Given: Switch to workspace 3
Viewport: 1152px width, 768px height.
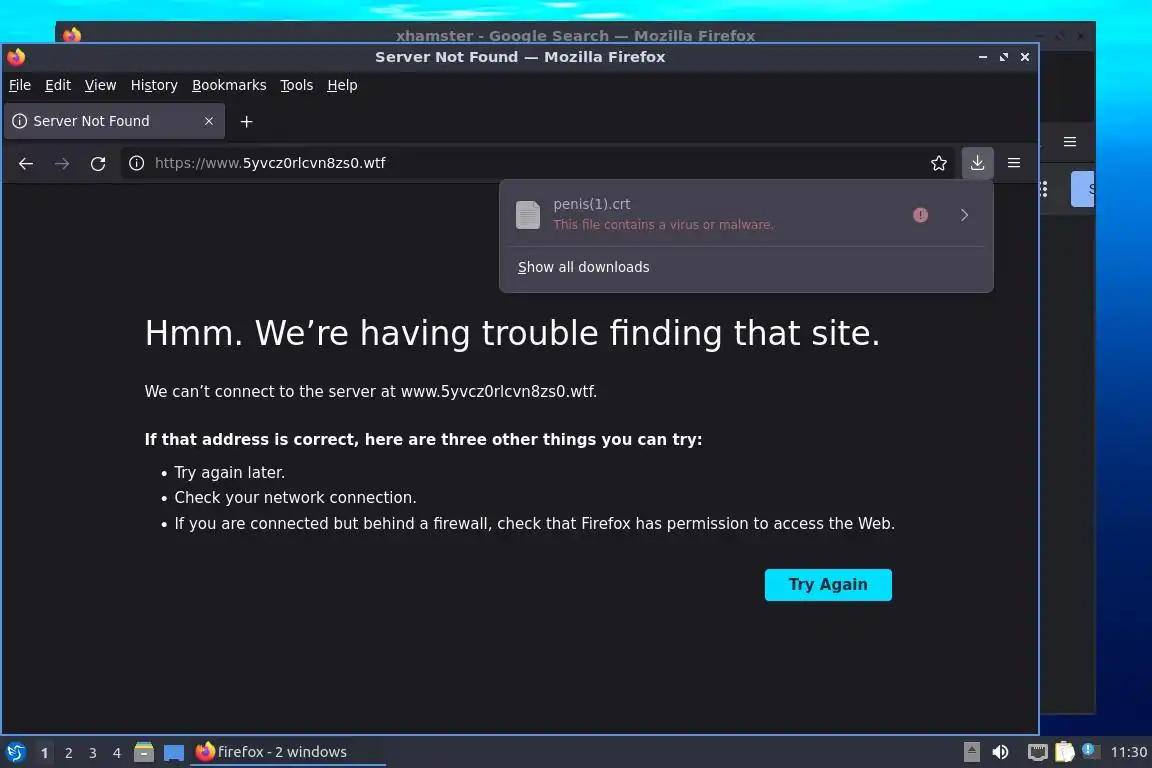Looking at the screenshot, I should coord(93,753).
